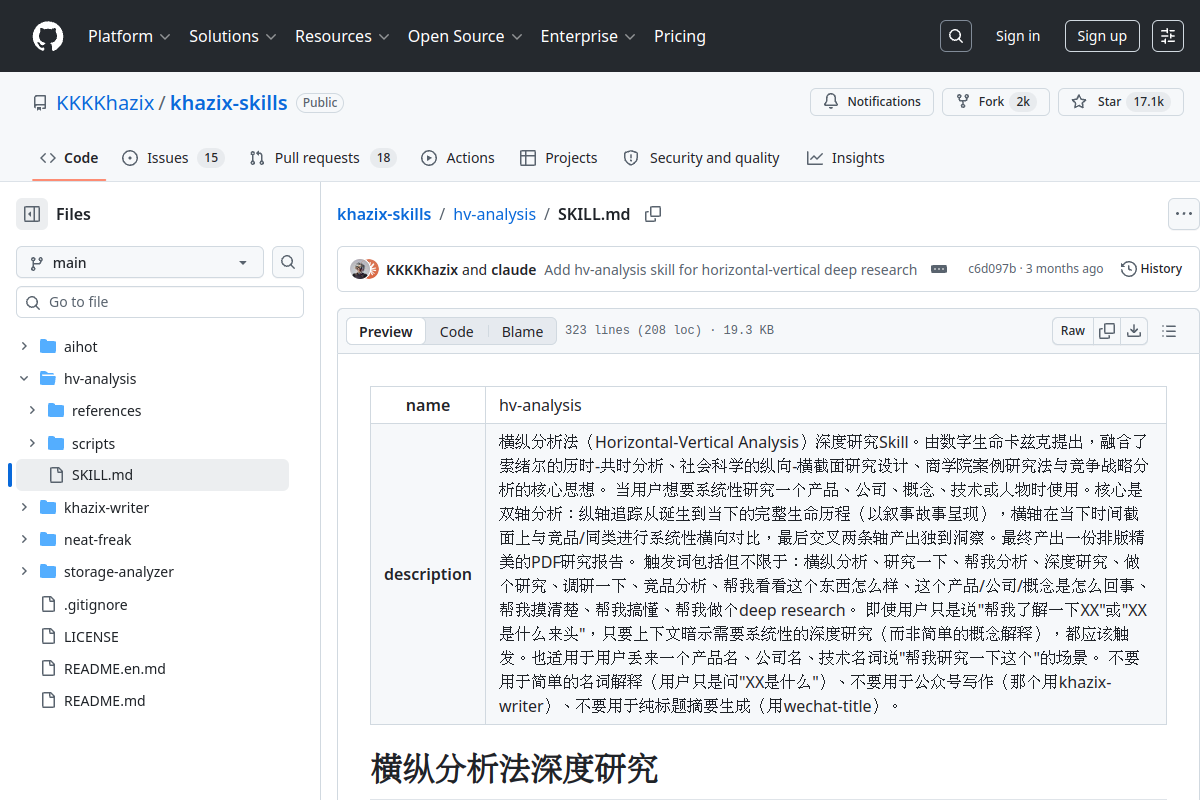Open appearance settings icon in header
The width and height of the screenshot is (1200, 800).
1168,36
